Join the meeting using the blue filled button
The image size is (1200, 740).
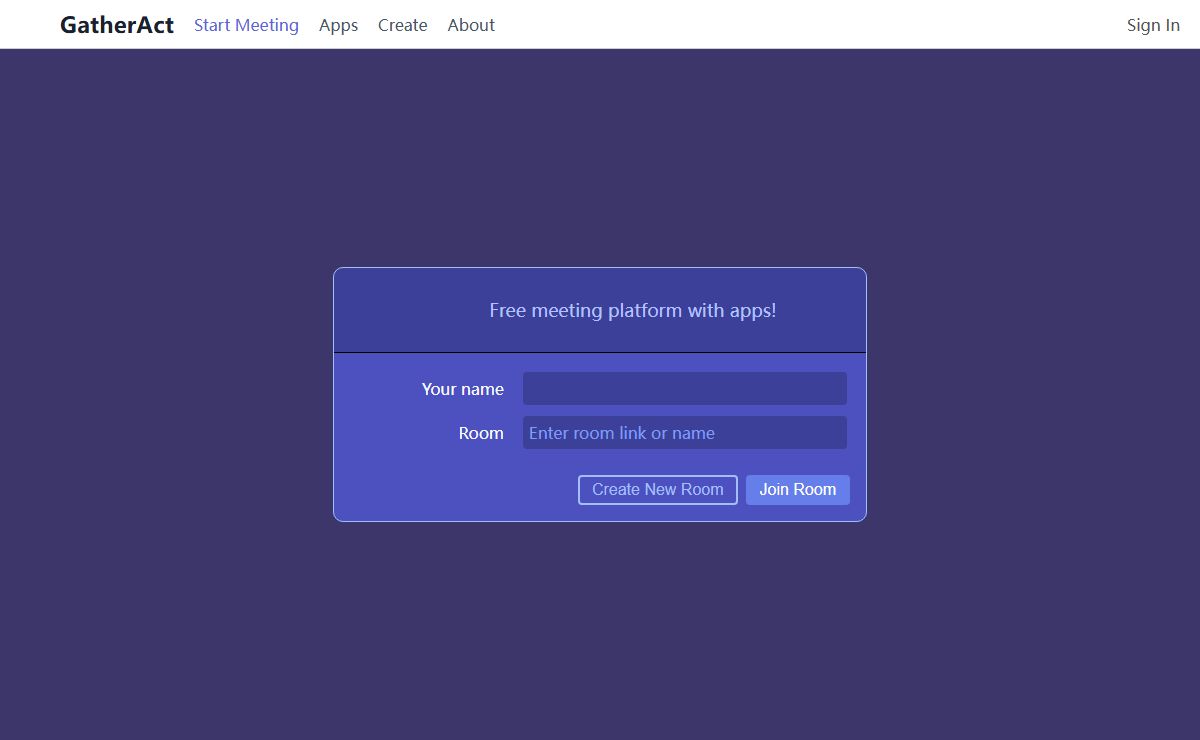pos(797,490)
